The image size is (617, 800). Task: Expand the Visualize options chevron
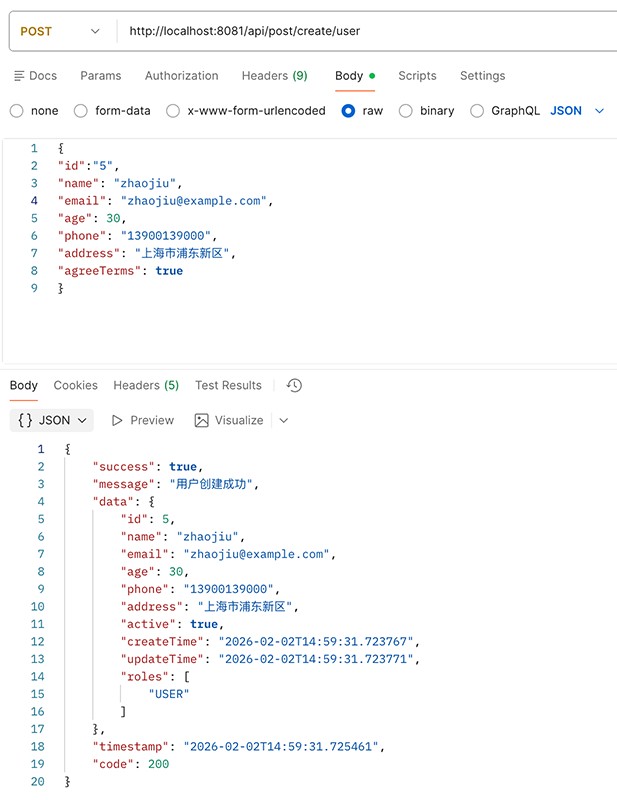pos(284,421)
